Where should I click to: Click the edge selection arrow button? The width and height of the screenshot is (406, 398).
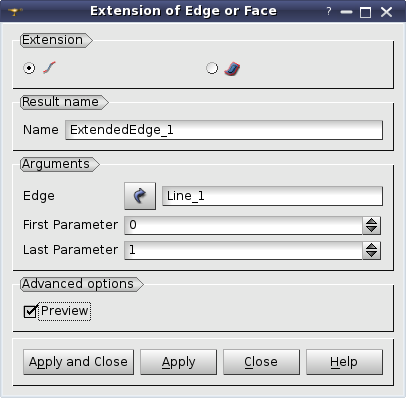pos(140,196)
